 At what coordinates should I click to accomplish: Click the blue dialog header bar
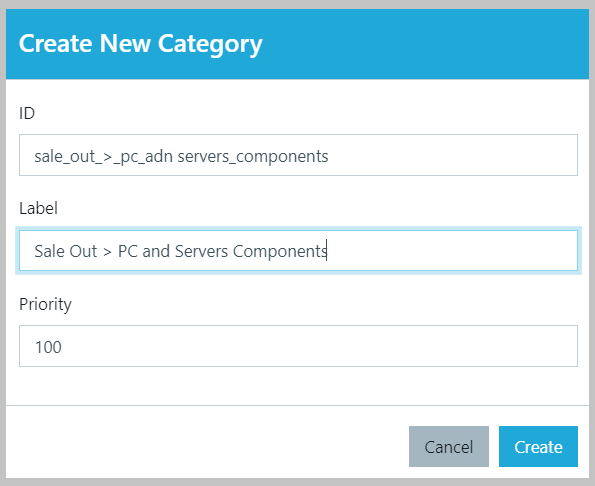point(298,44)
